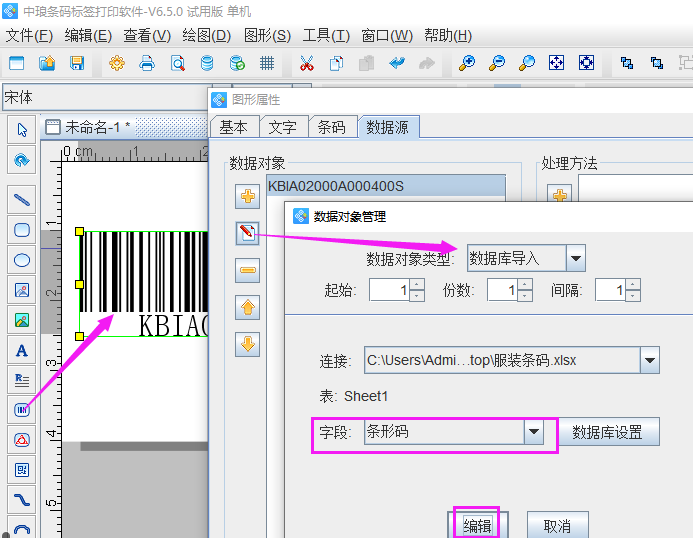Click the Open file icon in toolbar

[47, 63]
